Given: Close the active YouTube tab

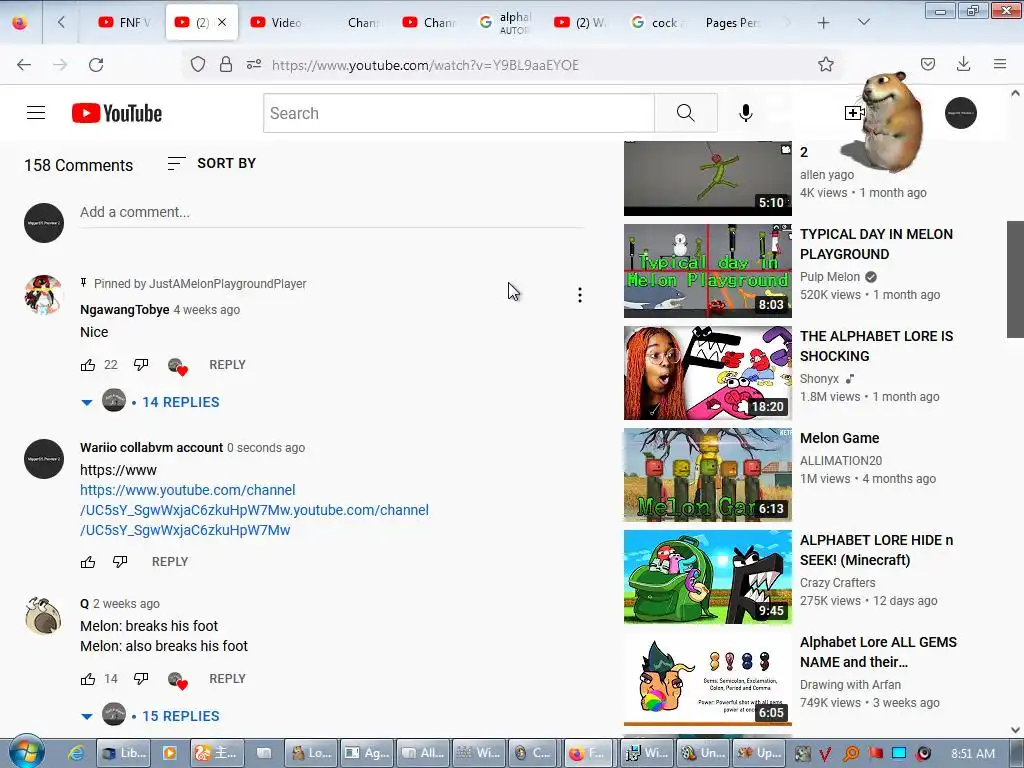Looking at the screenshot, I should (222, 22).
